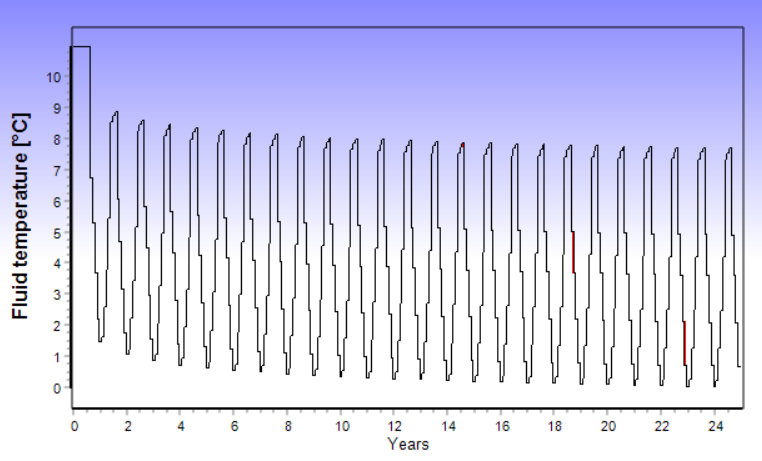Click the '22' tick label on Years axis
The image size is (762, 461).
661,426
